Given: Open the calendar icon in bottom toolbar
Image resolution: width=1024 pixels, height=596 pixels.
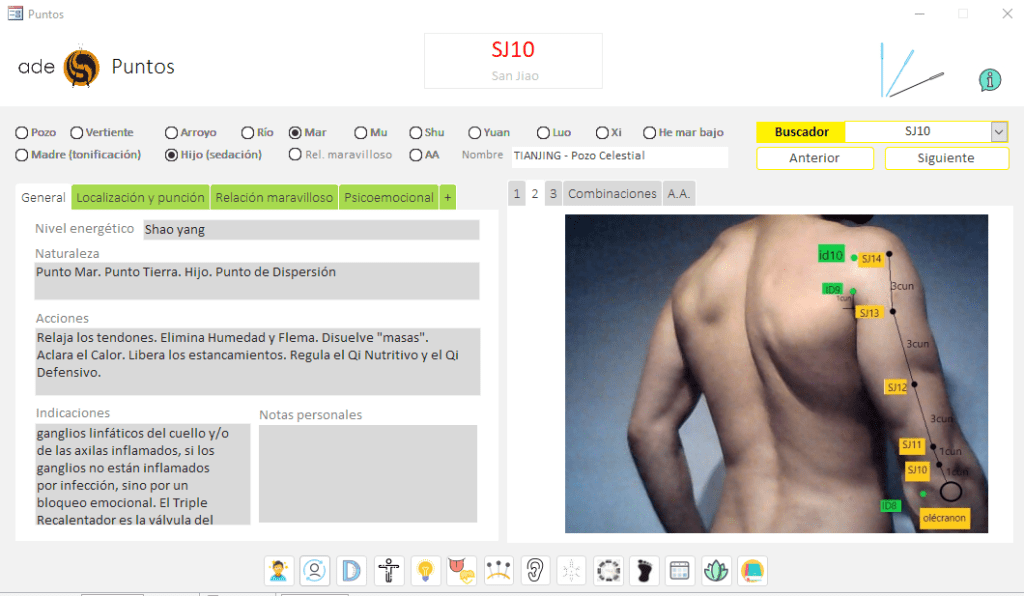Looking at the screenshot, I should coord(679,571).
